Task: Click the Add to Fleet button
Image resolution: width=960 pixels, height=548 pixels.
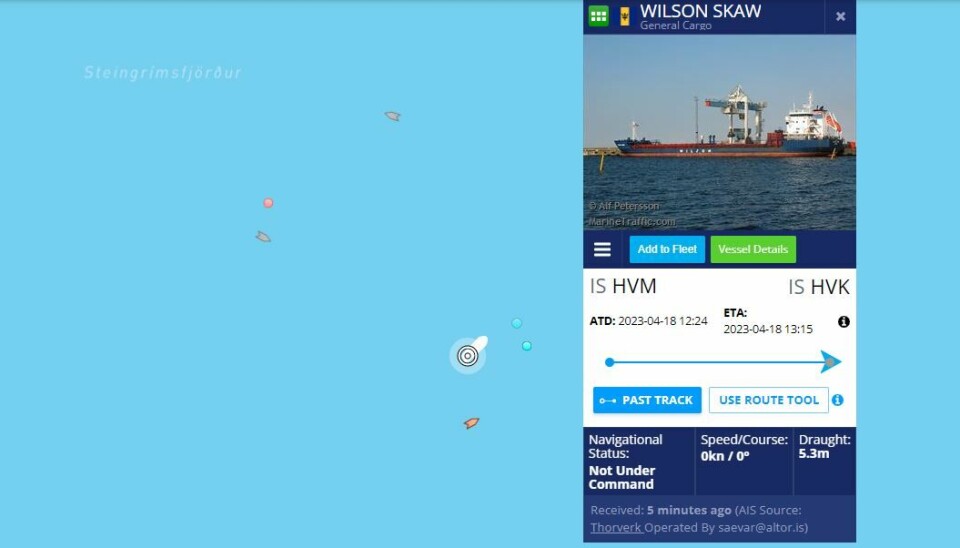Action: pos(667,249)
